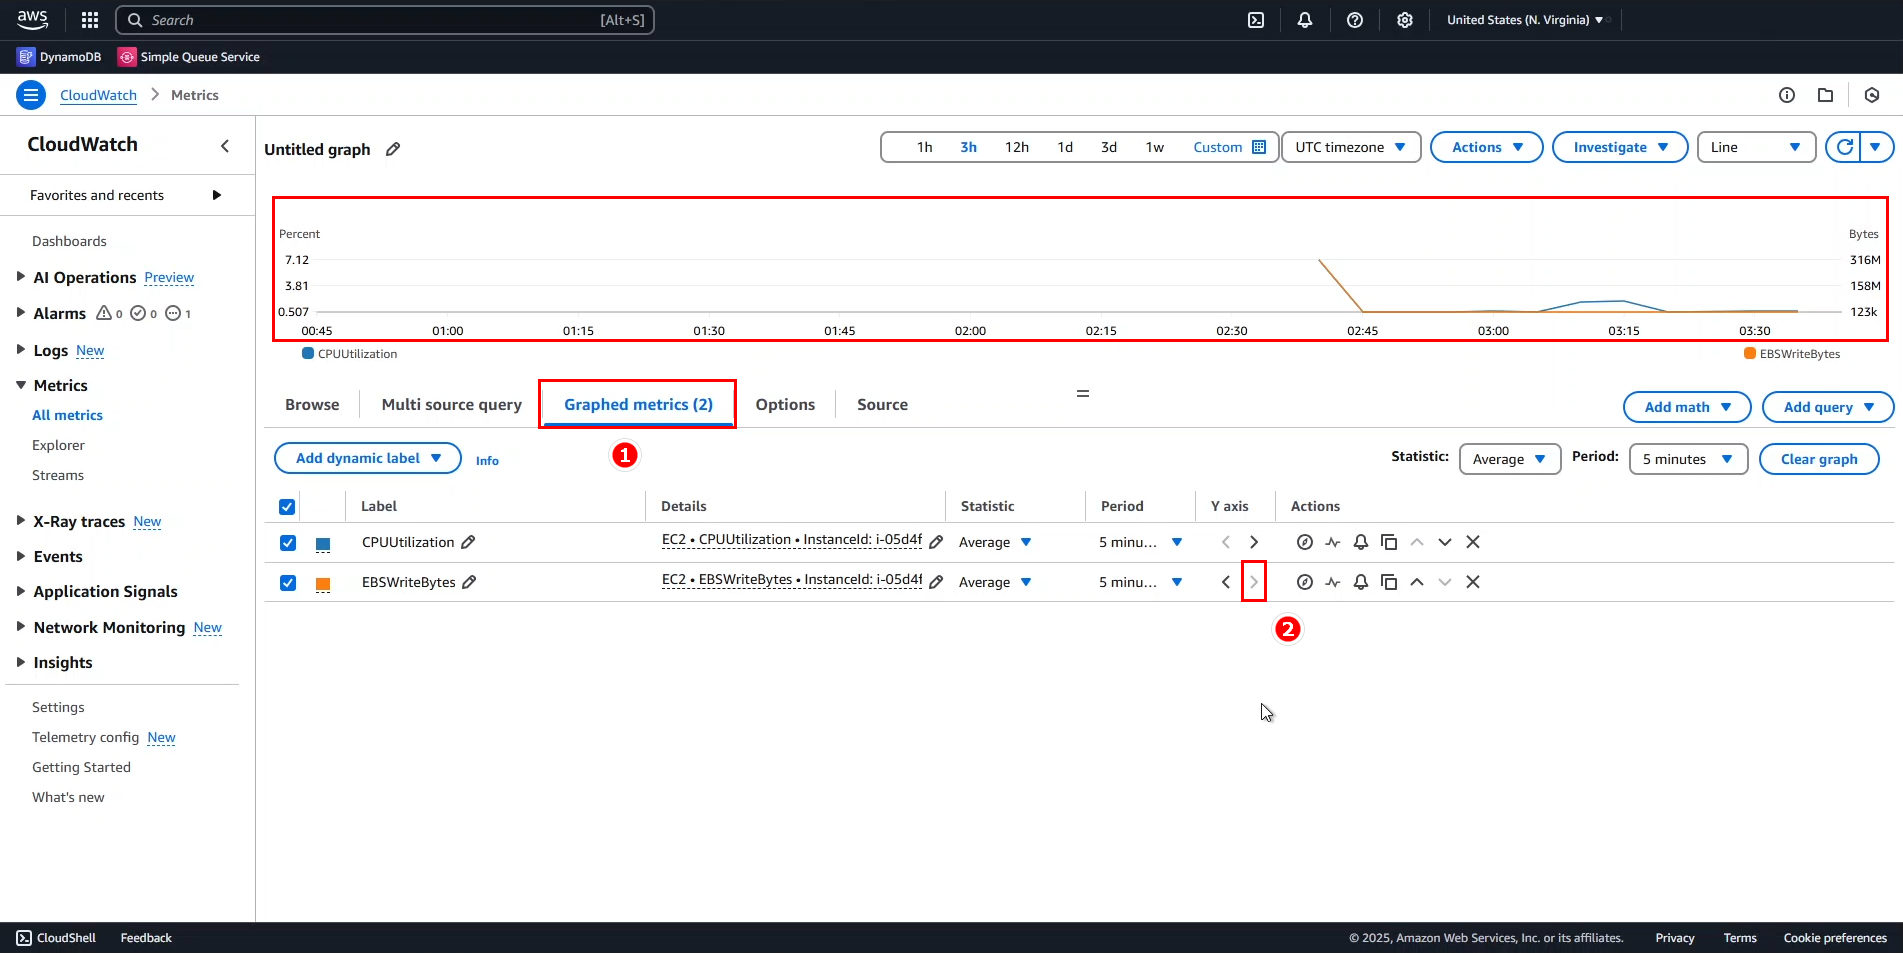Uncheck the EBSWriteBytes metric checkbox

tap(288, 582)
